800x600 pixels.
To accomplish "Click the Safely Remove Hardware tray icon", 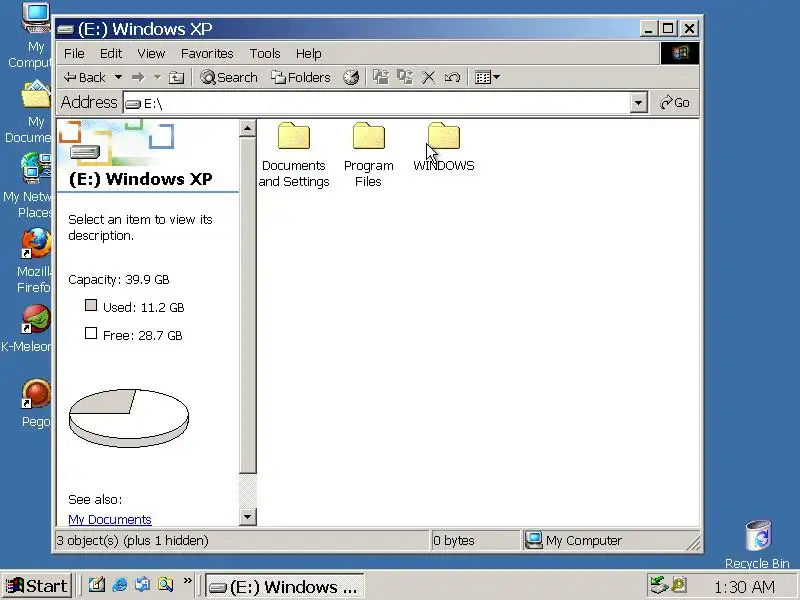I will pos(659,585).
